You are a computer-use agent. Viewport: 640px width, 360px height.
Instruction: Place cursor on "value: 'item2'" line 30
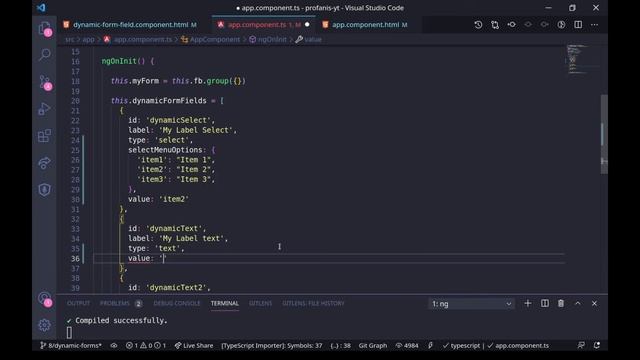click(x=158, y=199)
